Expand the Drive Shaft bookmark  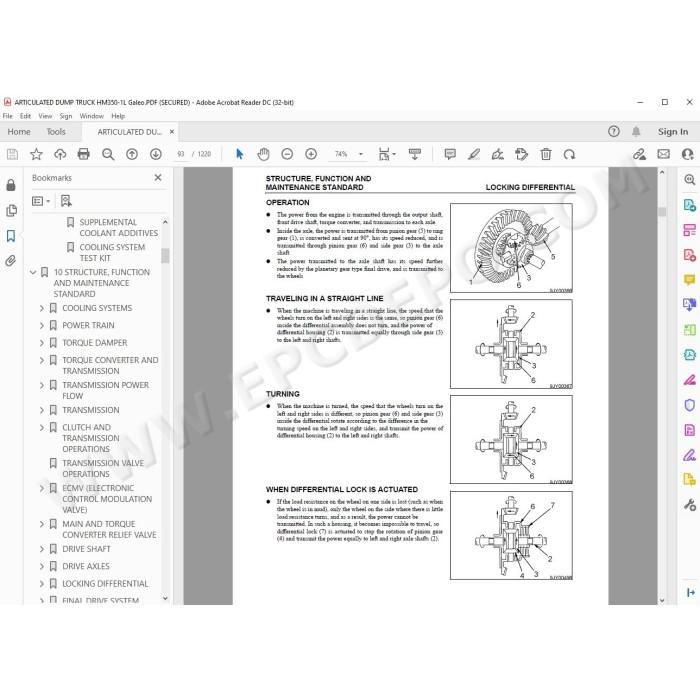pyautogui.click(x=42, y=549)
